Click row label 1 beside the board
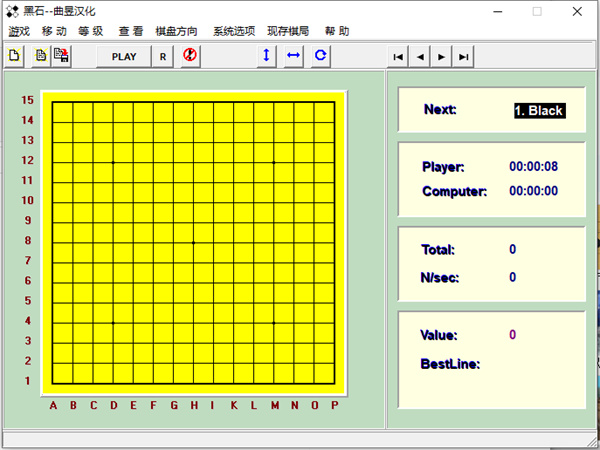 tap(28, 381)
